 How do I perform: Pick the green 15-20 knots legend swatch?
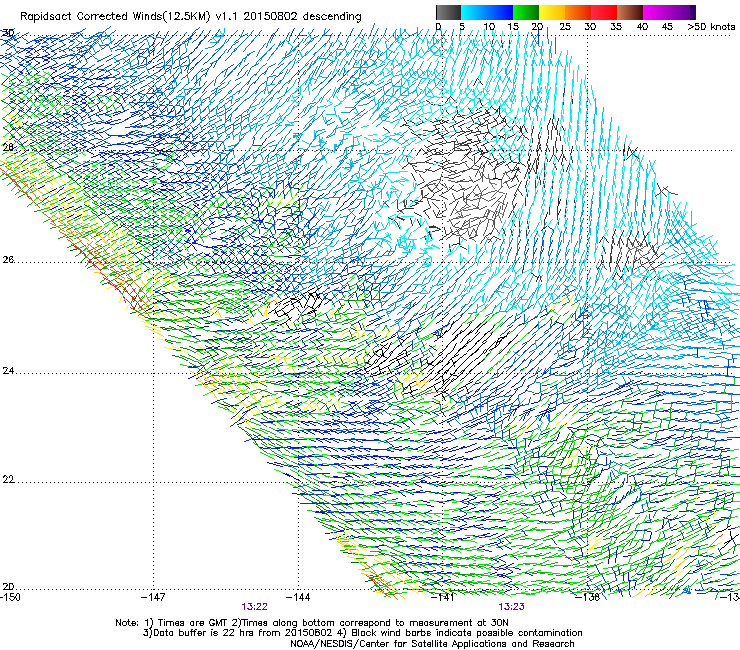coord(526,12)
